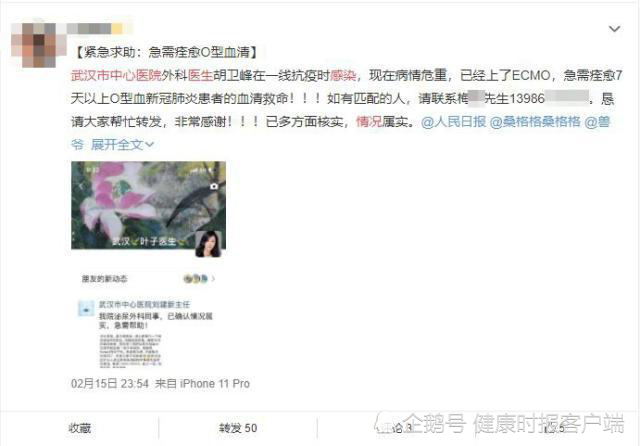
Task: Open the post options chevron menu
Action: (614, 29)
